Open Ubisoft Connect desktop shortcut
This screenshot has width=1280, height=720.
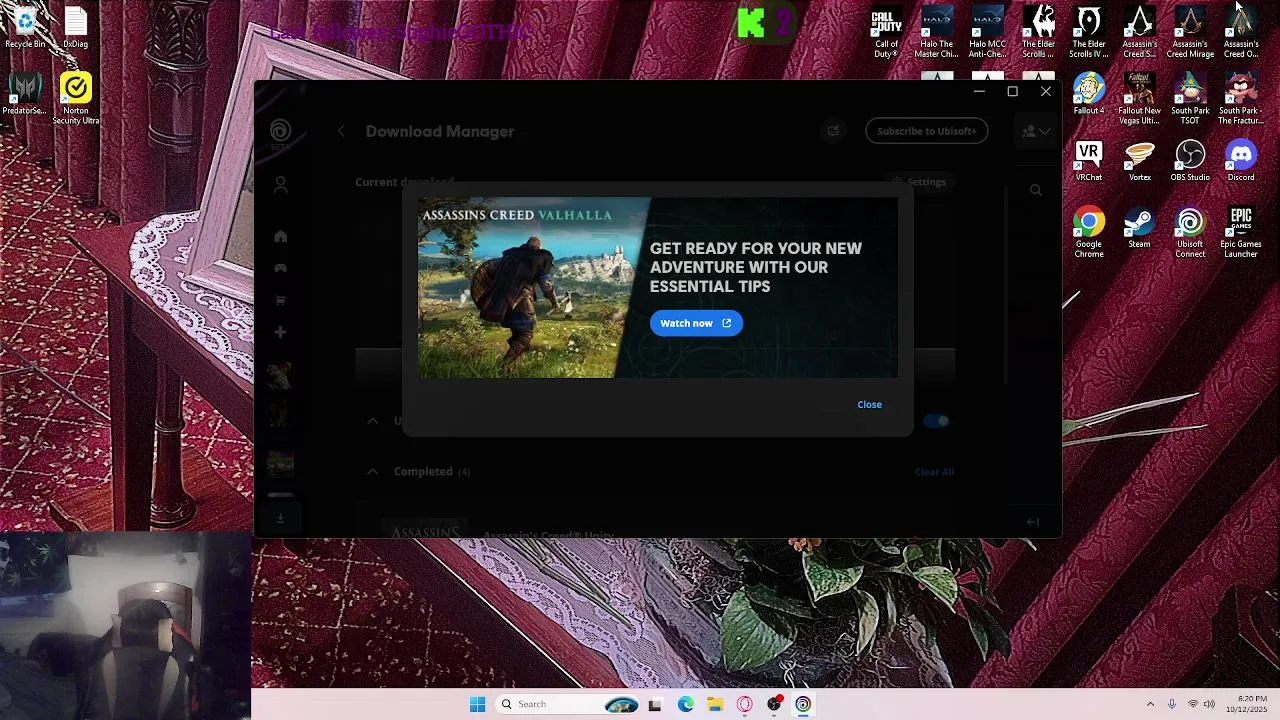(1190, 233)
